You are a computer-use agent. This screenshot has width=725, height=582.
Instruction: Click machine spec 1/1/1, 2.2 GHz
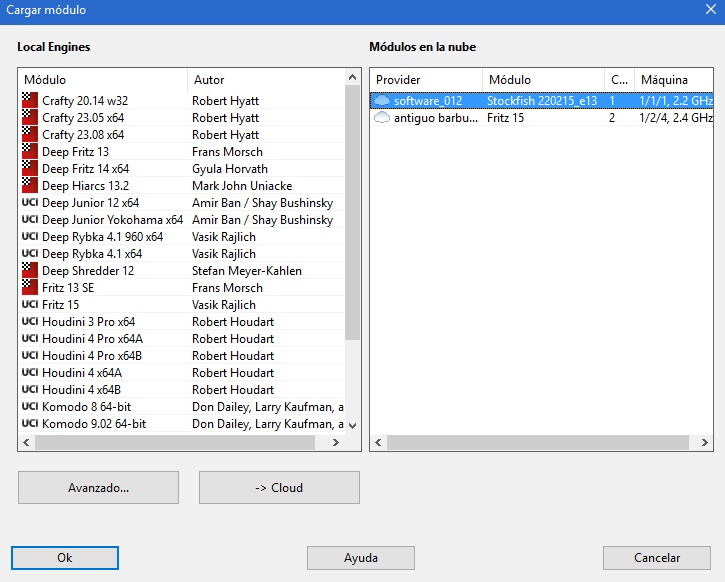[676, 100]
